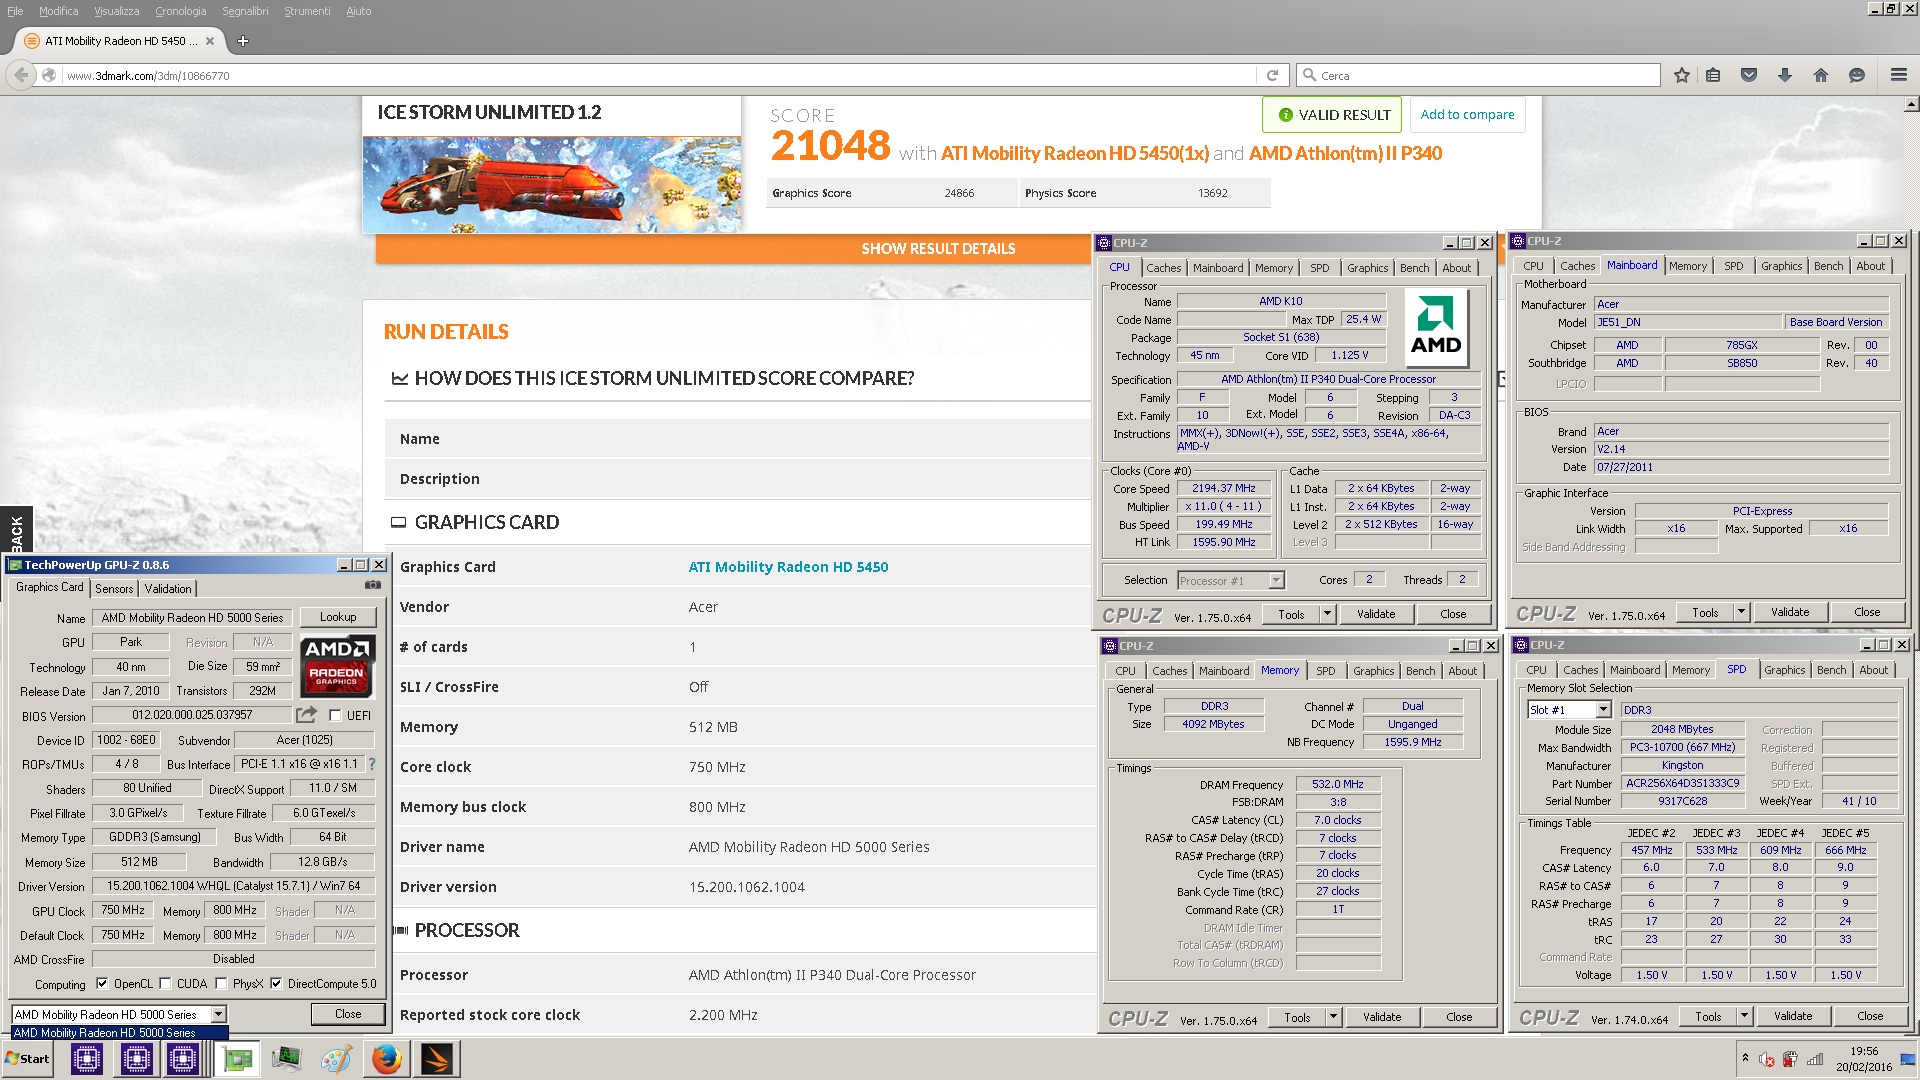1920x1080 pixels.
Task: Click the Bus Interface question mark
Action: (x=372, y=764)
